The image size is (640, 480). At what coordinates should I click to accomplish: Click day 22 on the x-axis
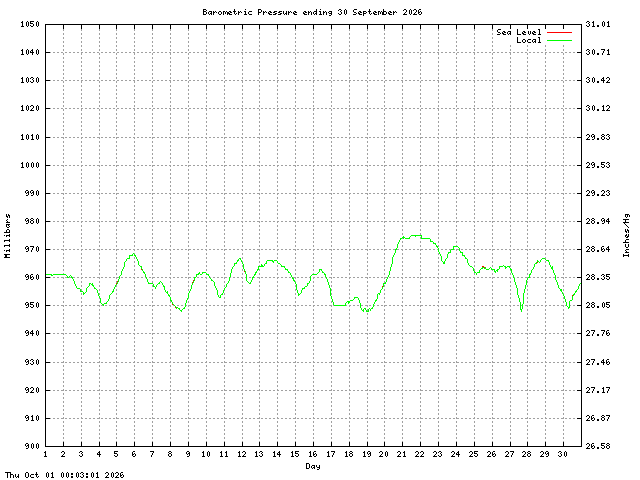tap(420, 454)
